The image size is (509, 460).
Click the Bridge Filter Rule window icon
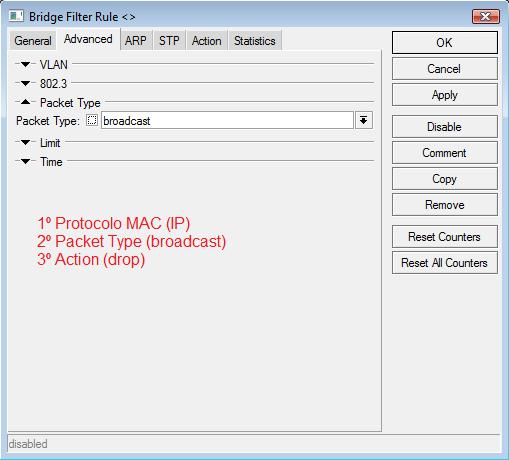click(x=16, y=16)
